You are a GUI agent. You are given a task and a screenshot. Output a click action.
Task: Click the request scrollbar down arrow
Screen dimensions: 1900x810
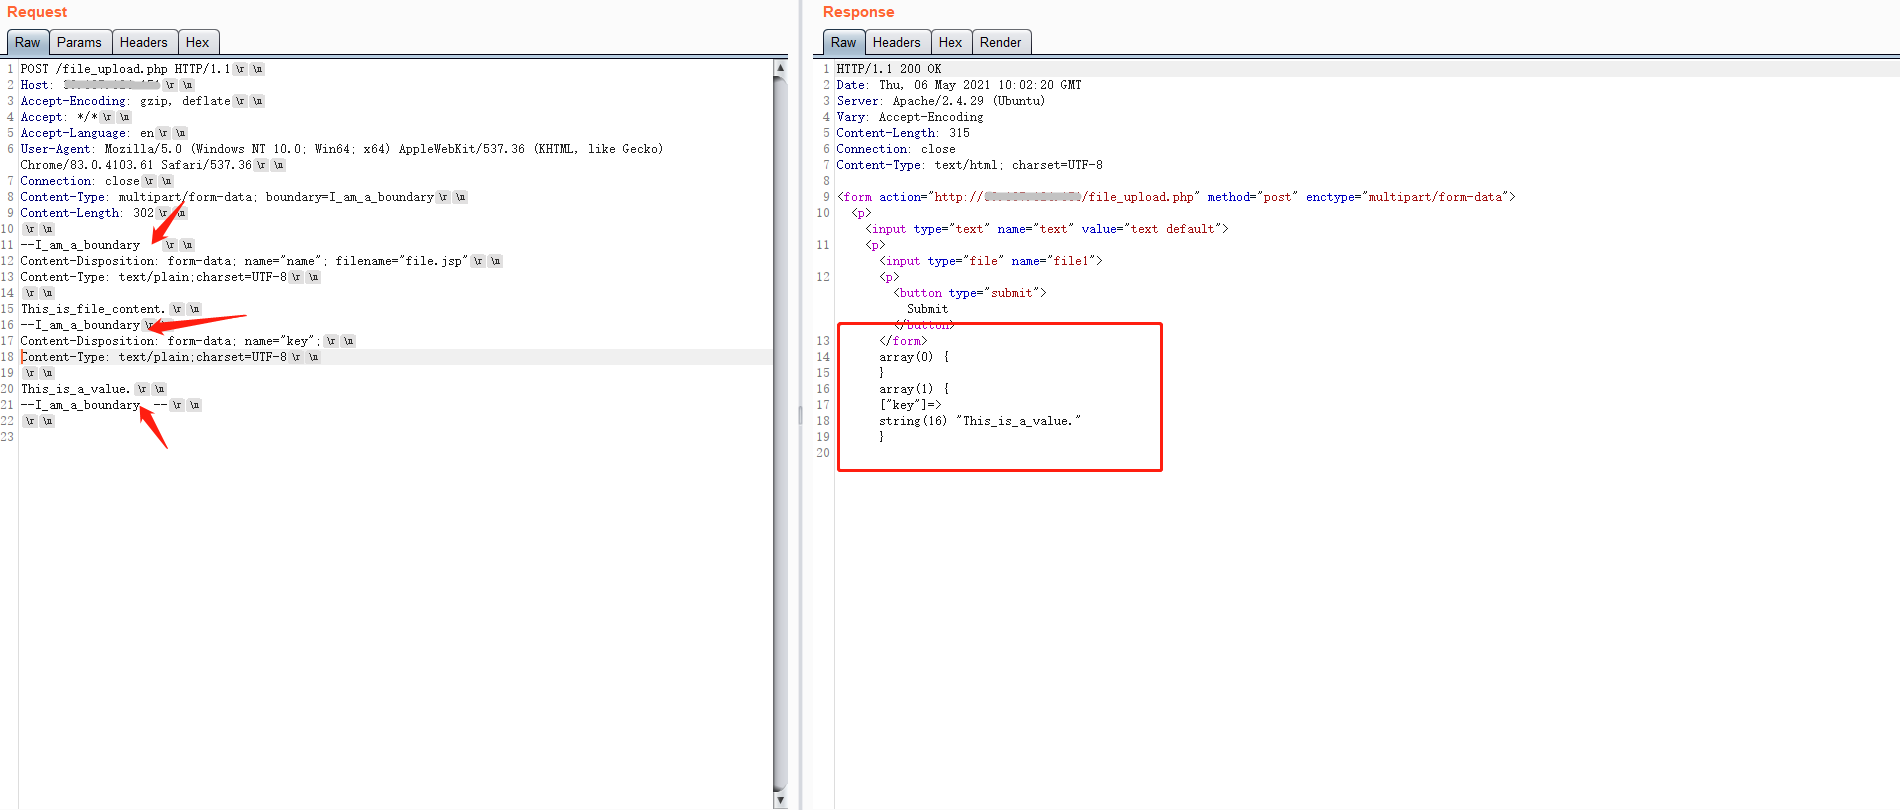click(780, 801)
